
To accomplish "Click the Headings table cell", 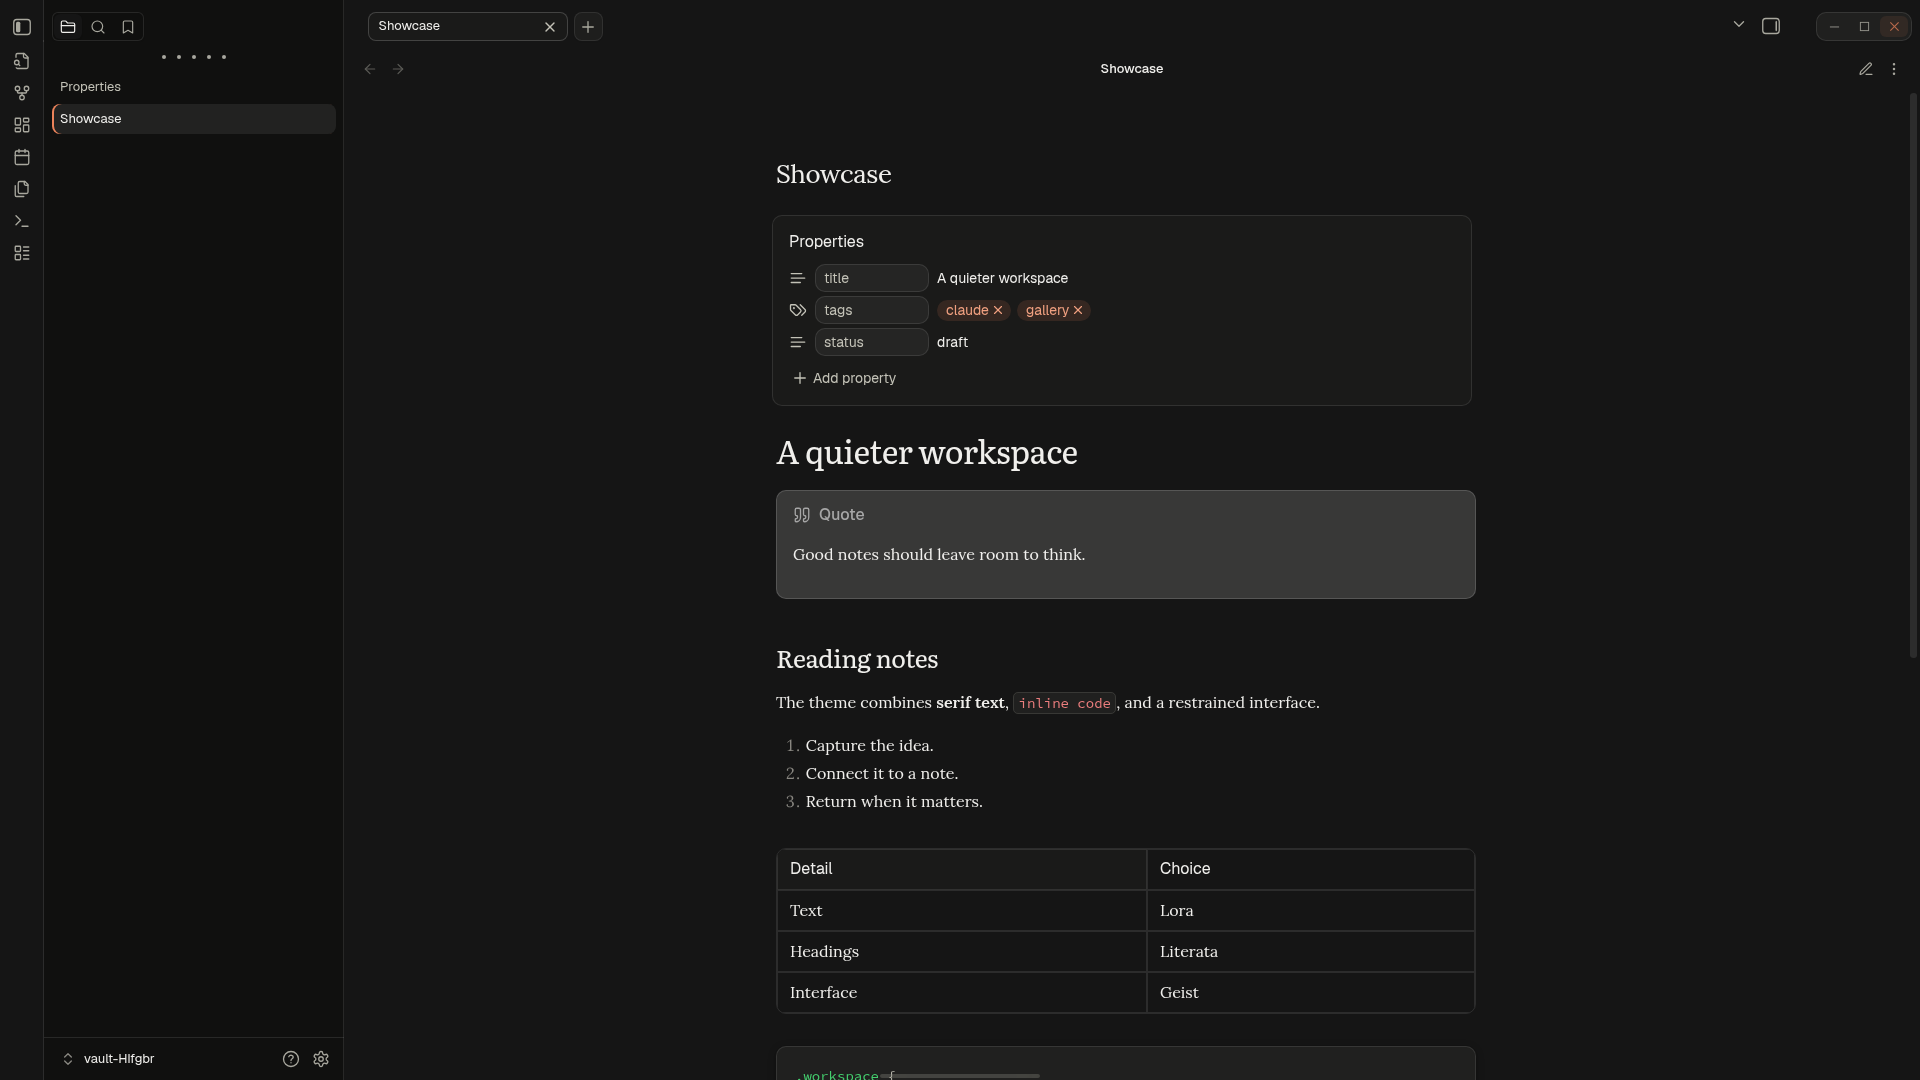I will click(x=961, y=952).
